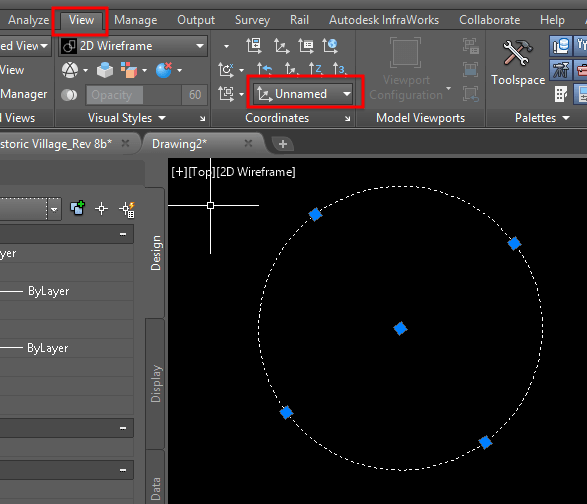Collapse the first properties section
587x504 pixels.
pyautogui.click(x=123, y=234)
